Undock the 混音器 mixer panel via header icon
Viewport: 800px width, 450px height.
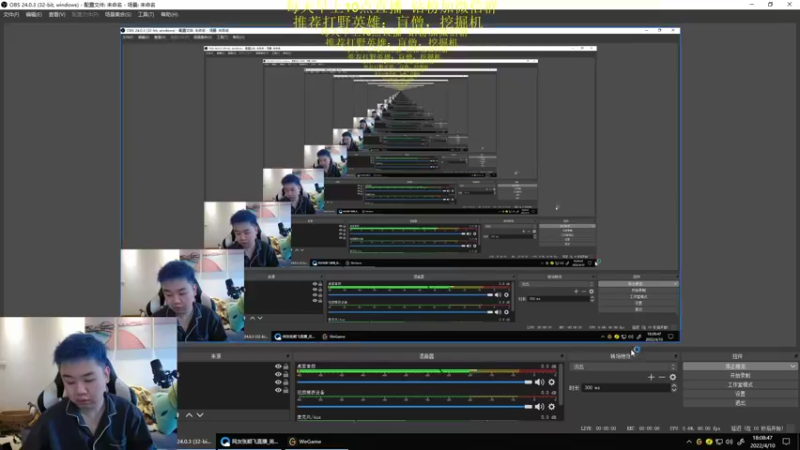click(562, 356)
